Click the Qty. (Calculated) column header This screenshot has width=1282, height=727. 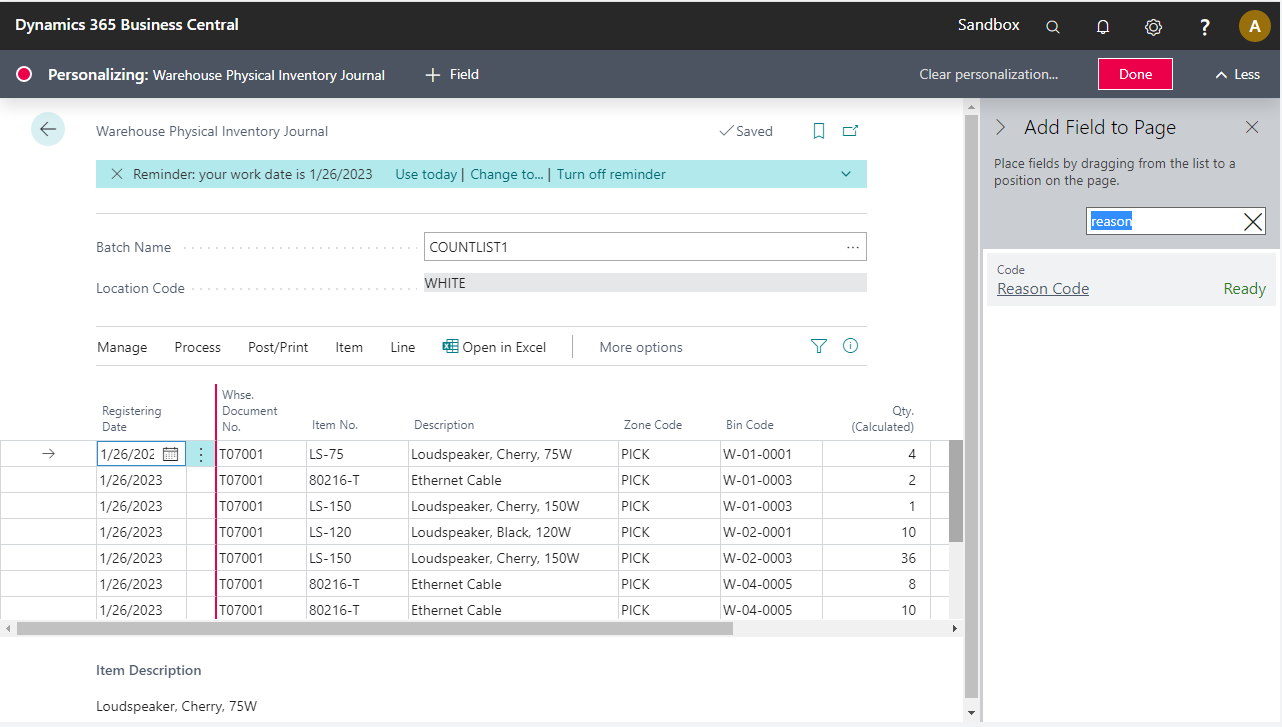[x=883, y=418]
